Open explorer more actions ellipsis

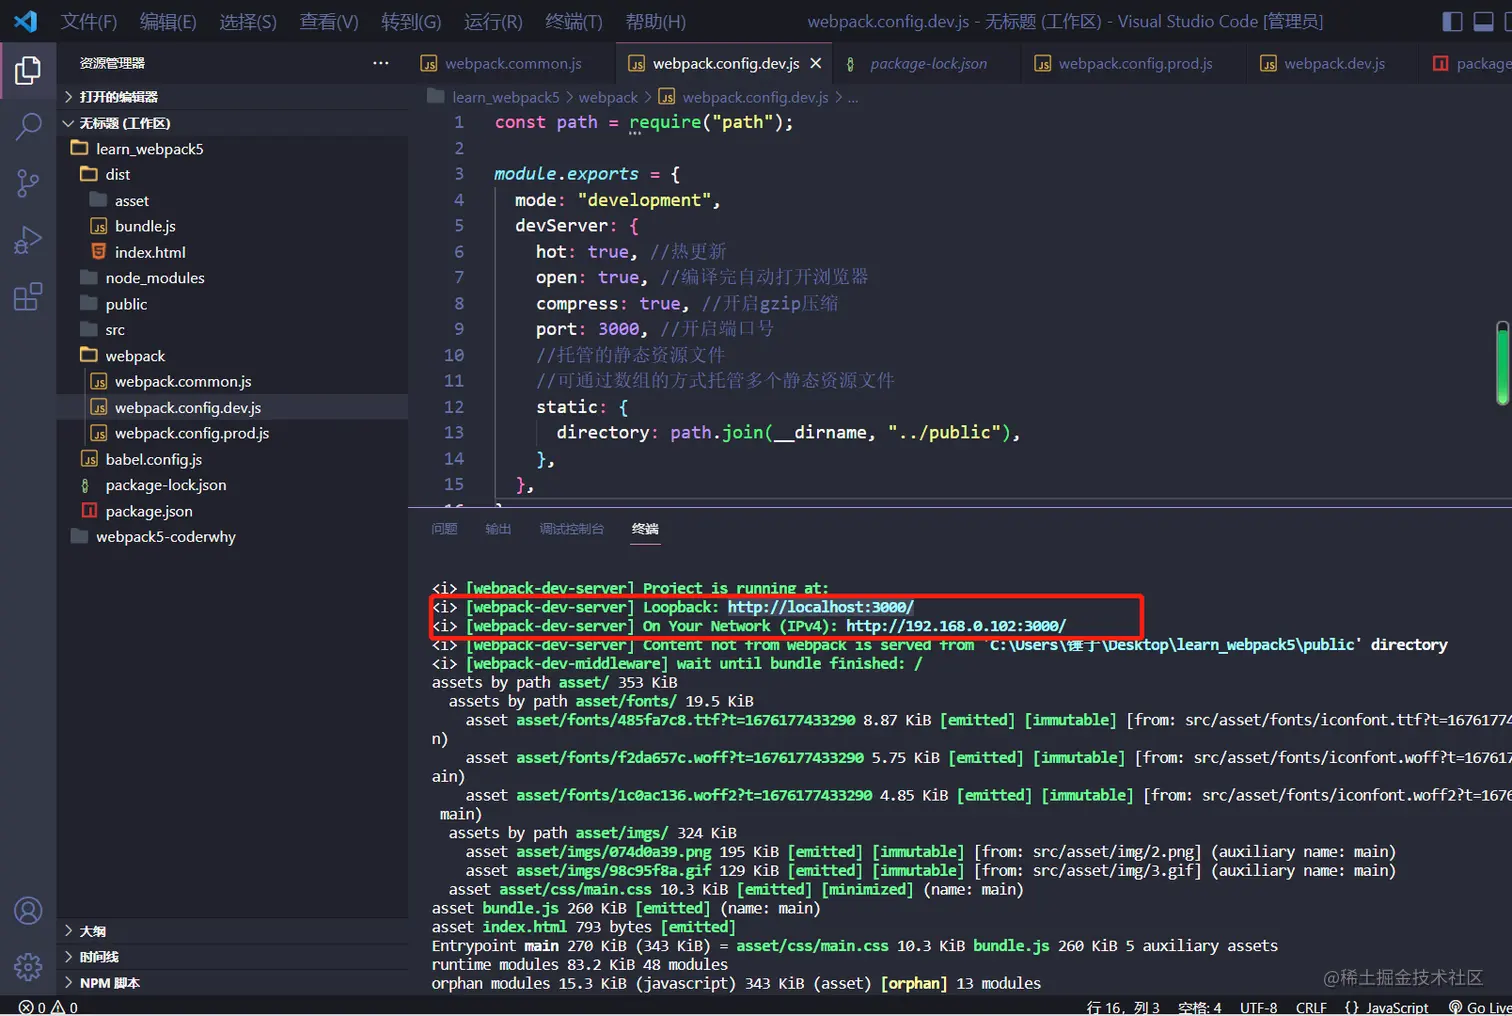(381, 63)
